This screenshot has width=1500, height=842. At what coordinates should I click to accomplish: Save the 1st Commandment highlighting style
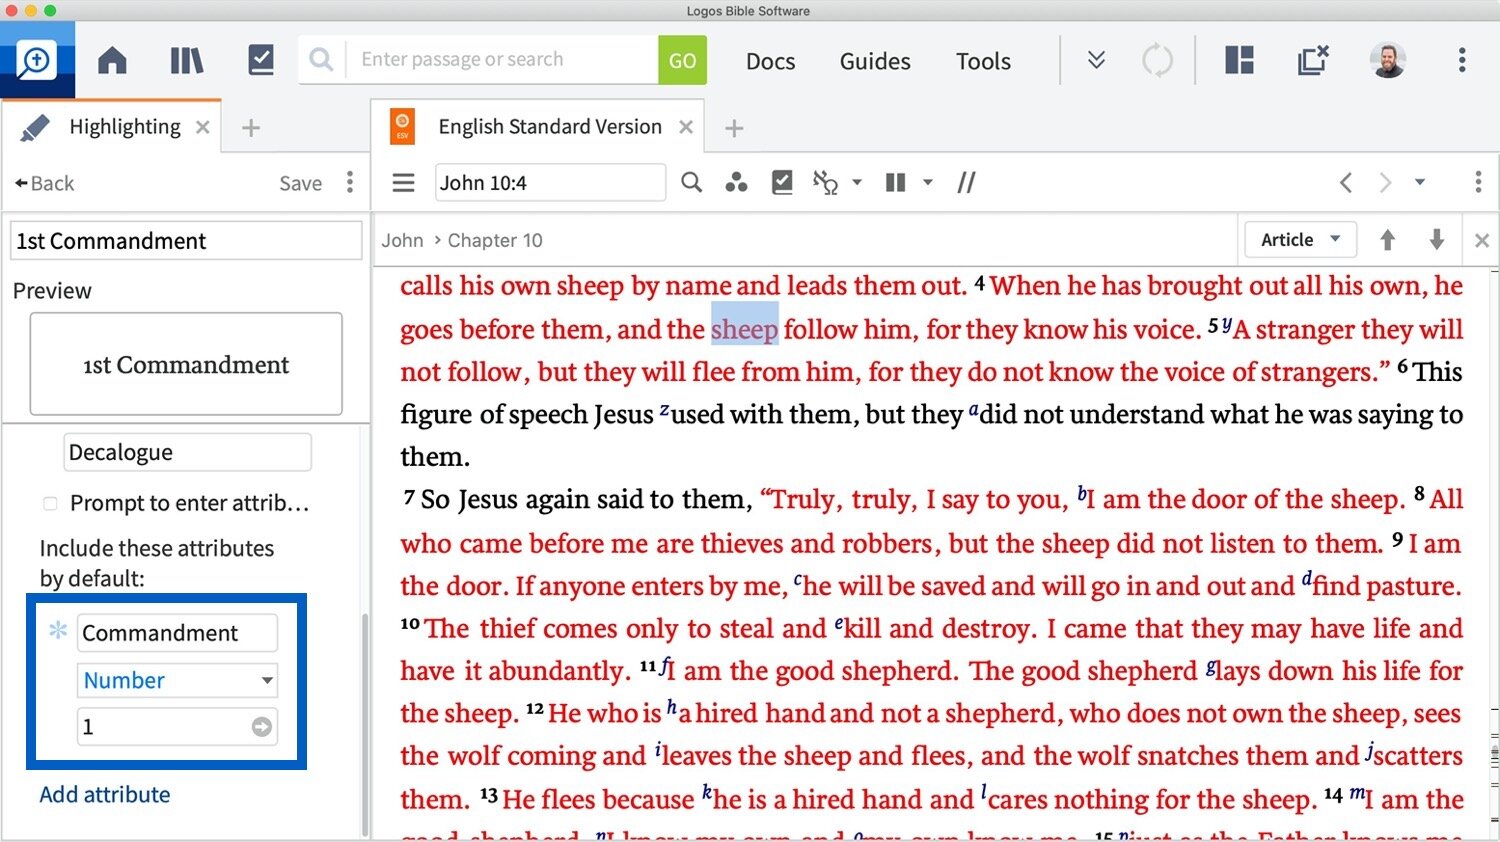[x=300, y=183]
